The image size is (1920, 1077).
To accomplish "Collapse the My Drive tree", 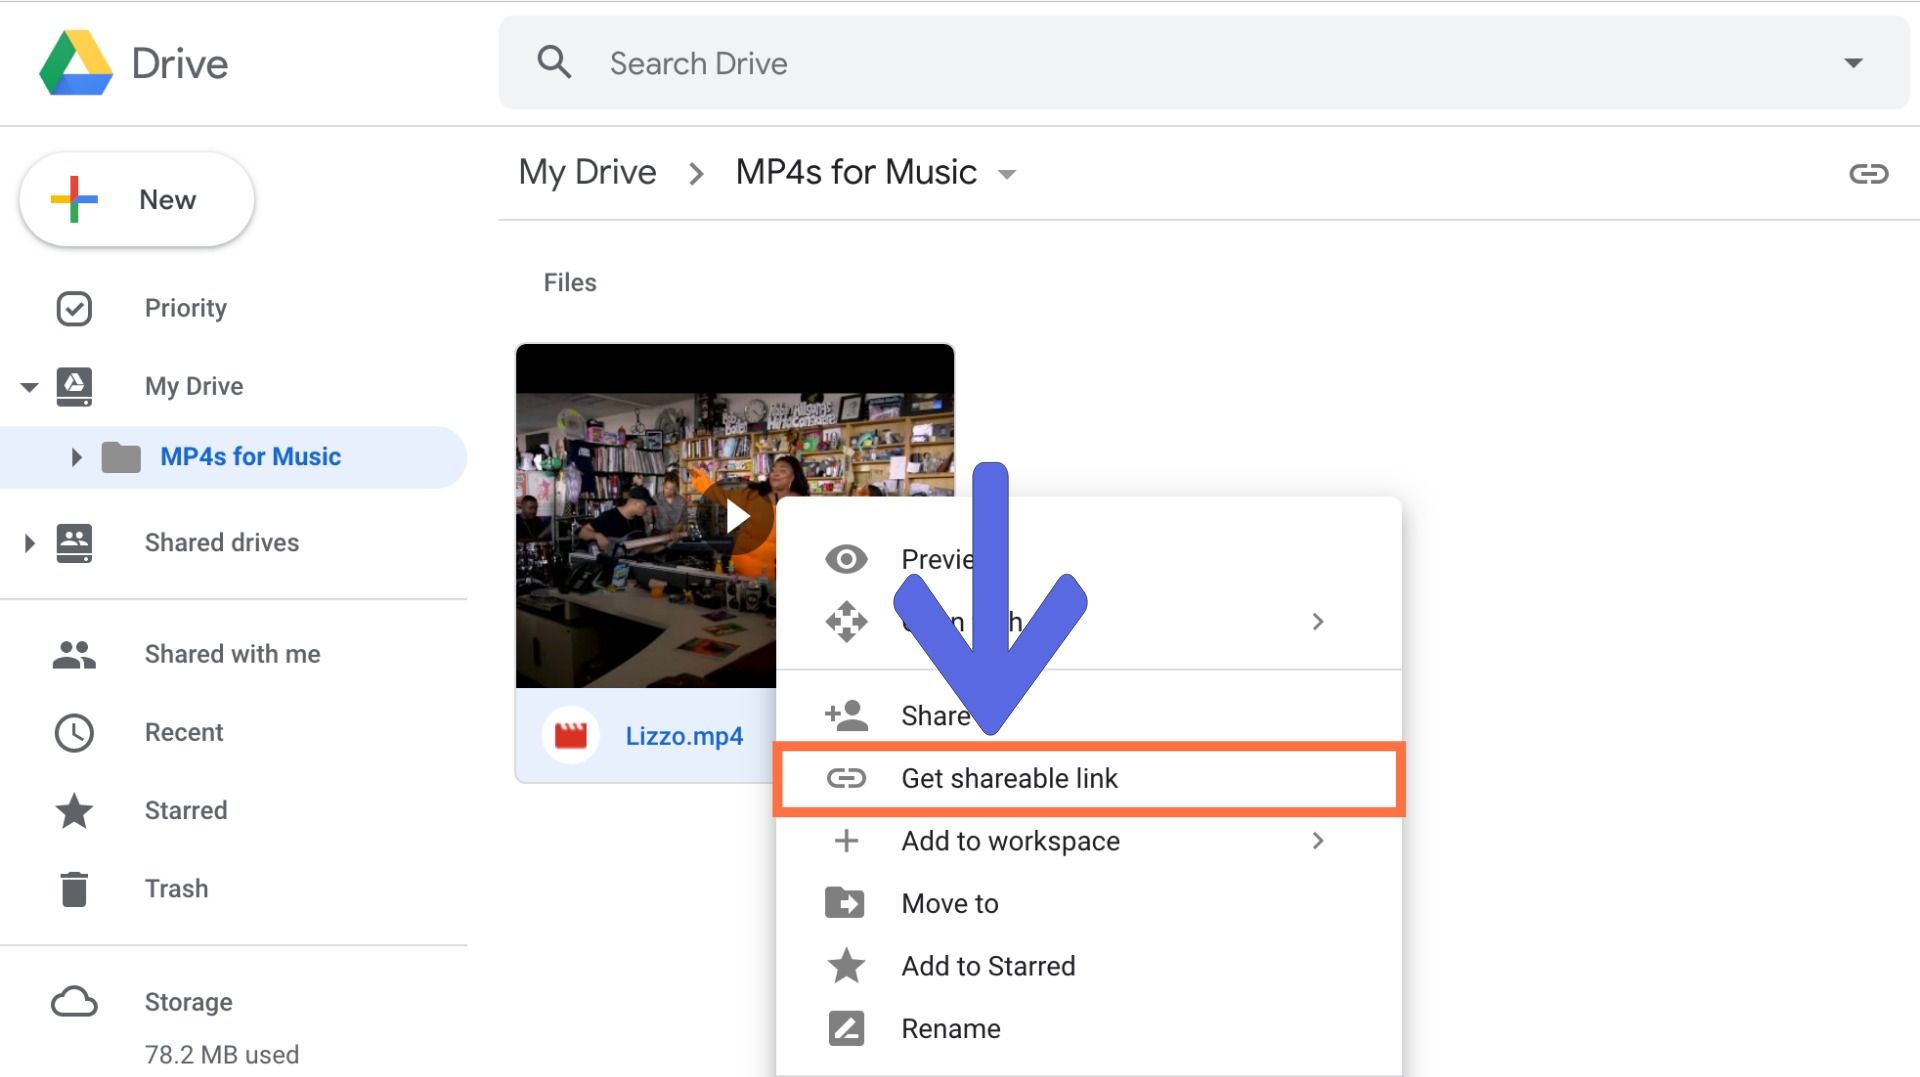I will point(29,387).
